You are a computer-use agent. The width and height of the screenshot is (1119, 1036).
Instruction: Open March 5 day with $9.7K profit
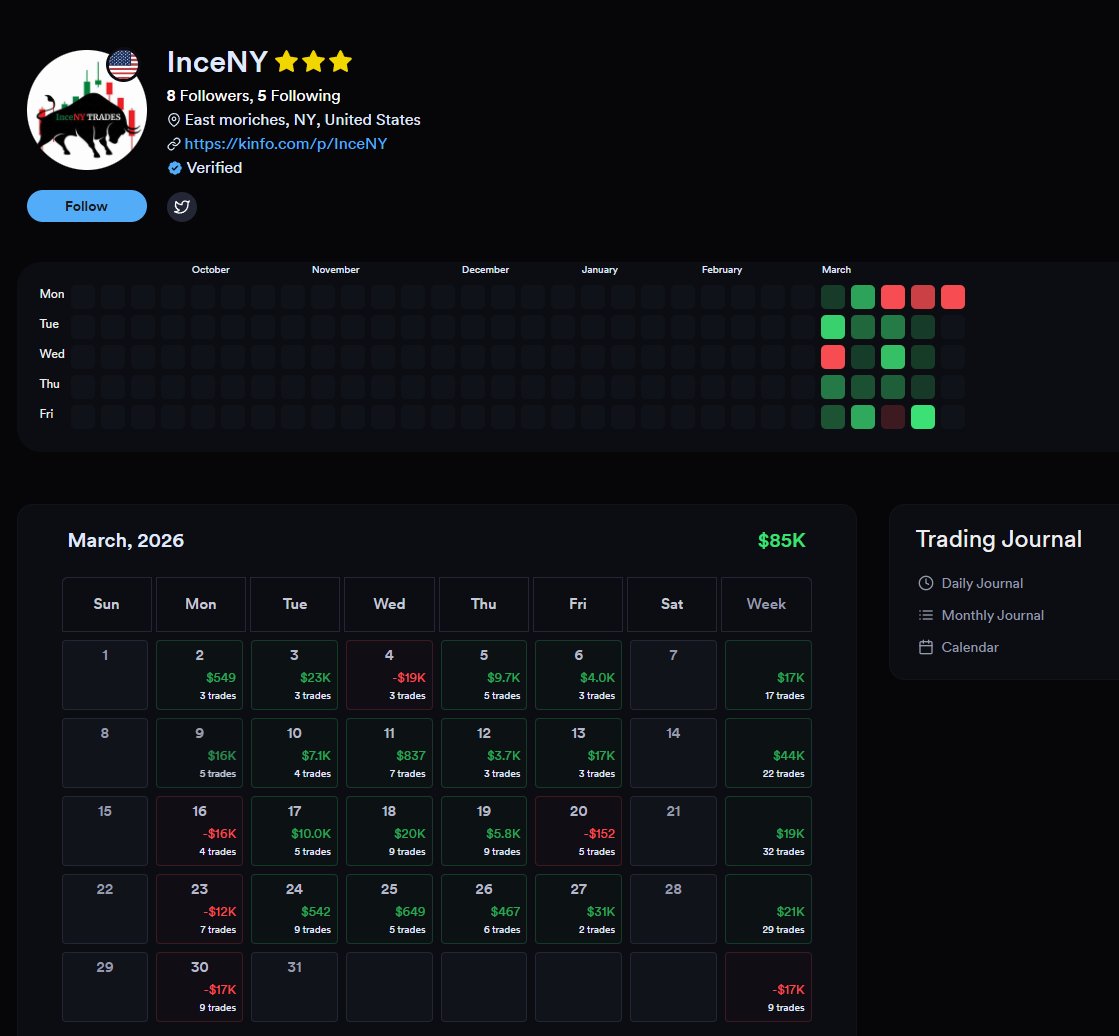click(484, 675)
